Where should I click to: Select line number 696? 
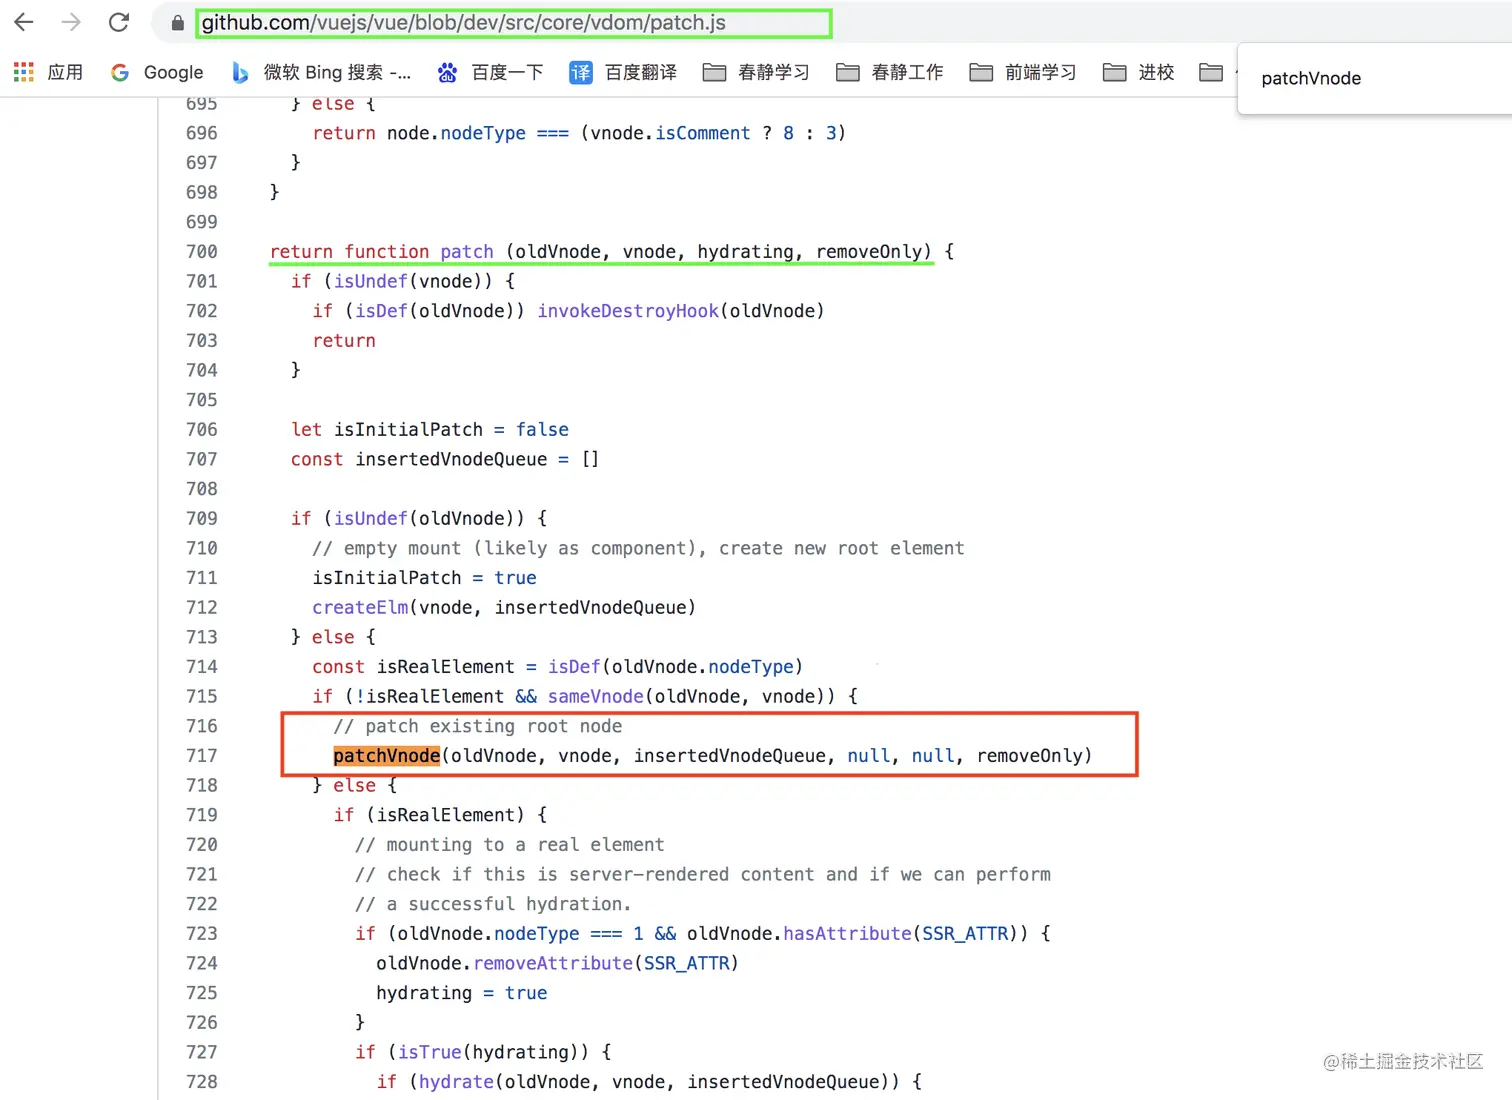pos(201,134)
